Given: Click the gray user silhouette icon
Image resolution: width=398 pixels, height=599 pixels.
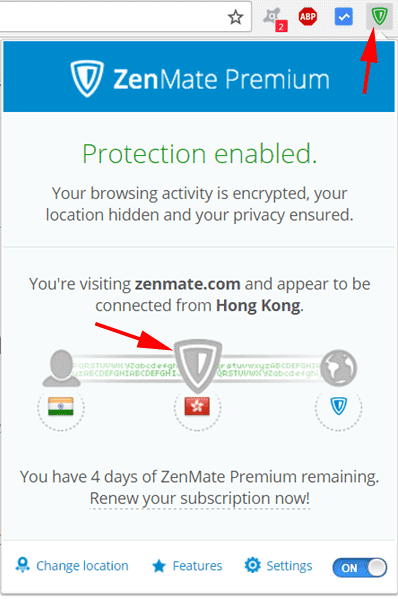Looking at the screenshot, I should coord(61,367).
